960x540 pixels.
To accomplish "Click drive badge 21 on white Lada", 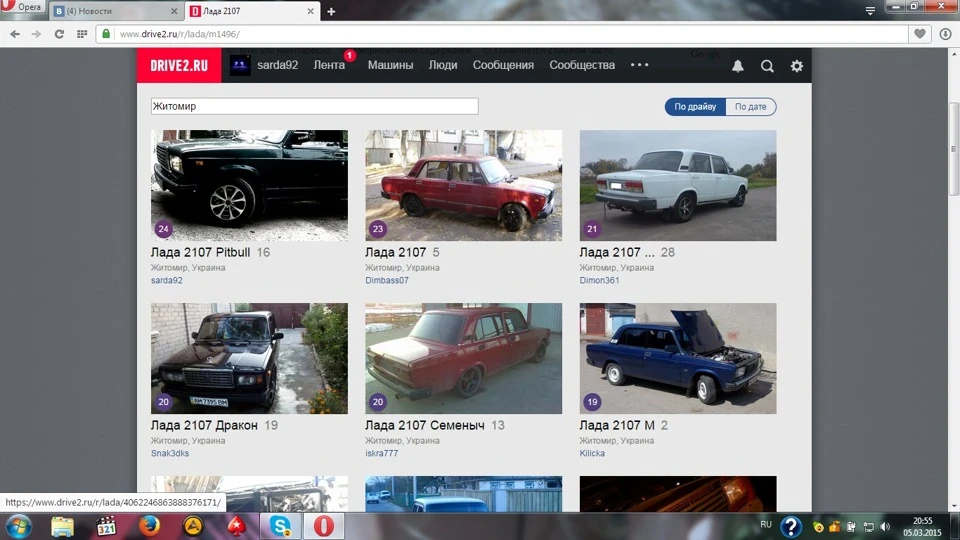I will tap(592, 229).
